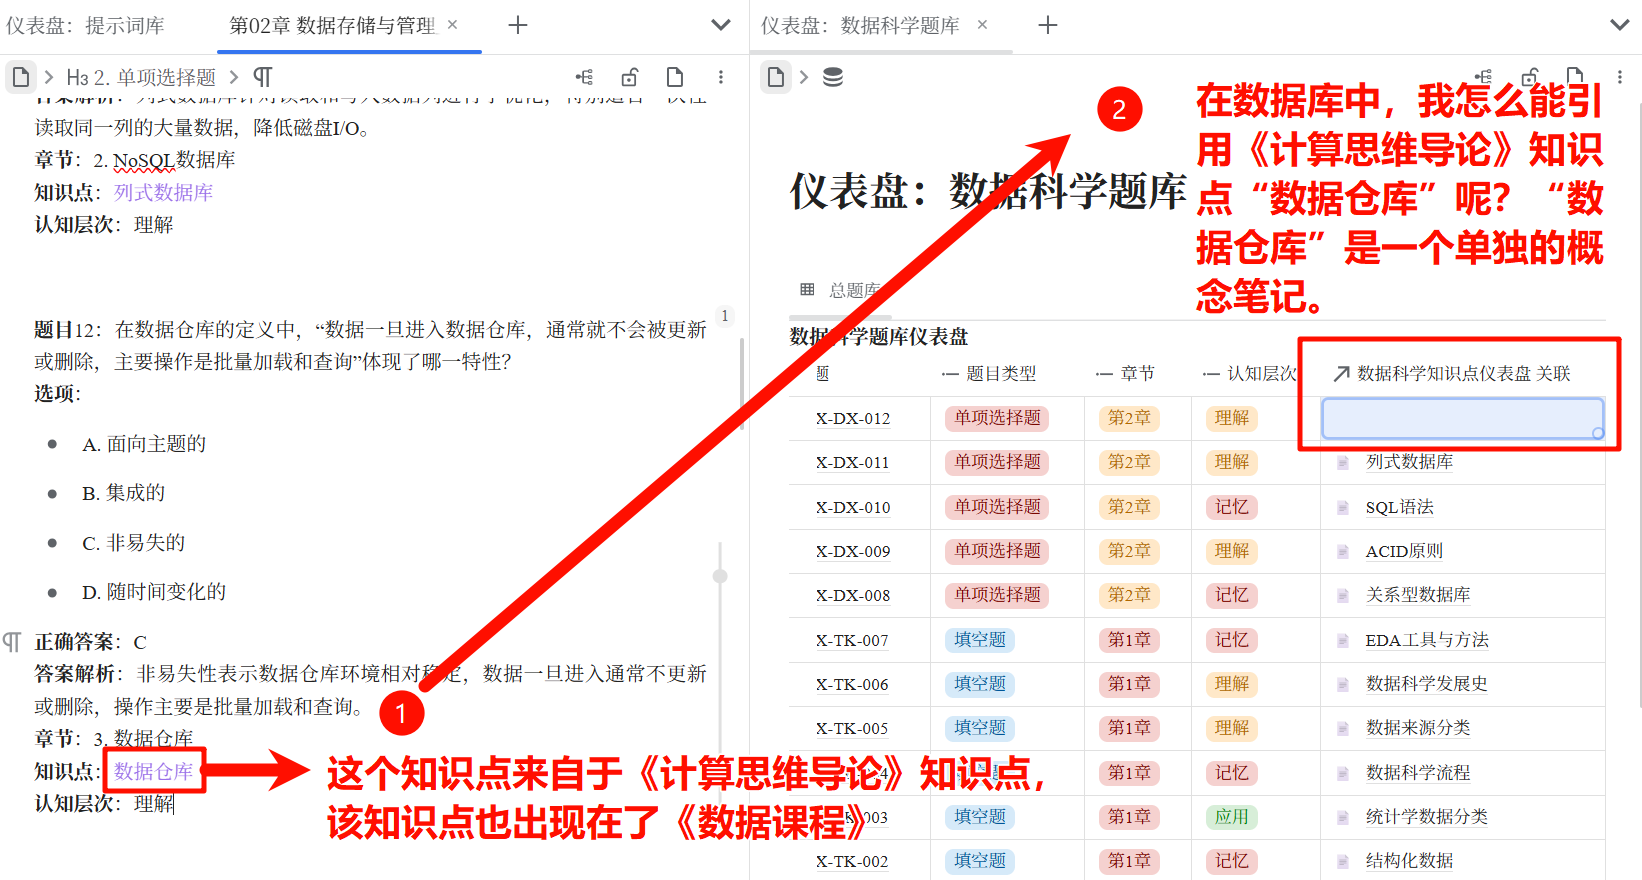Expand tab list chevron in right pane
This screenshot has width=1642, height=880.
pos(1619,25)
